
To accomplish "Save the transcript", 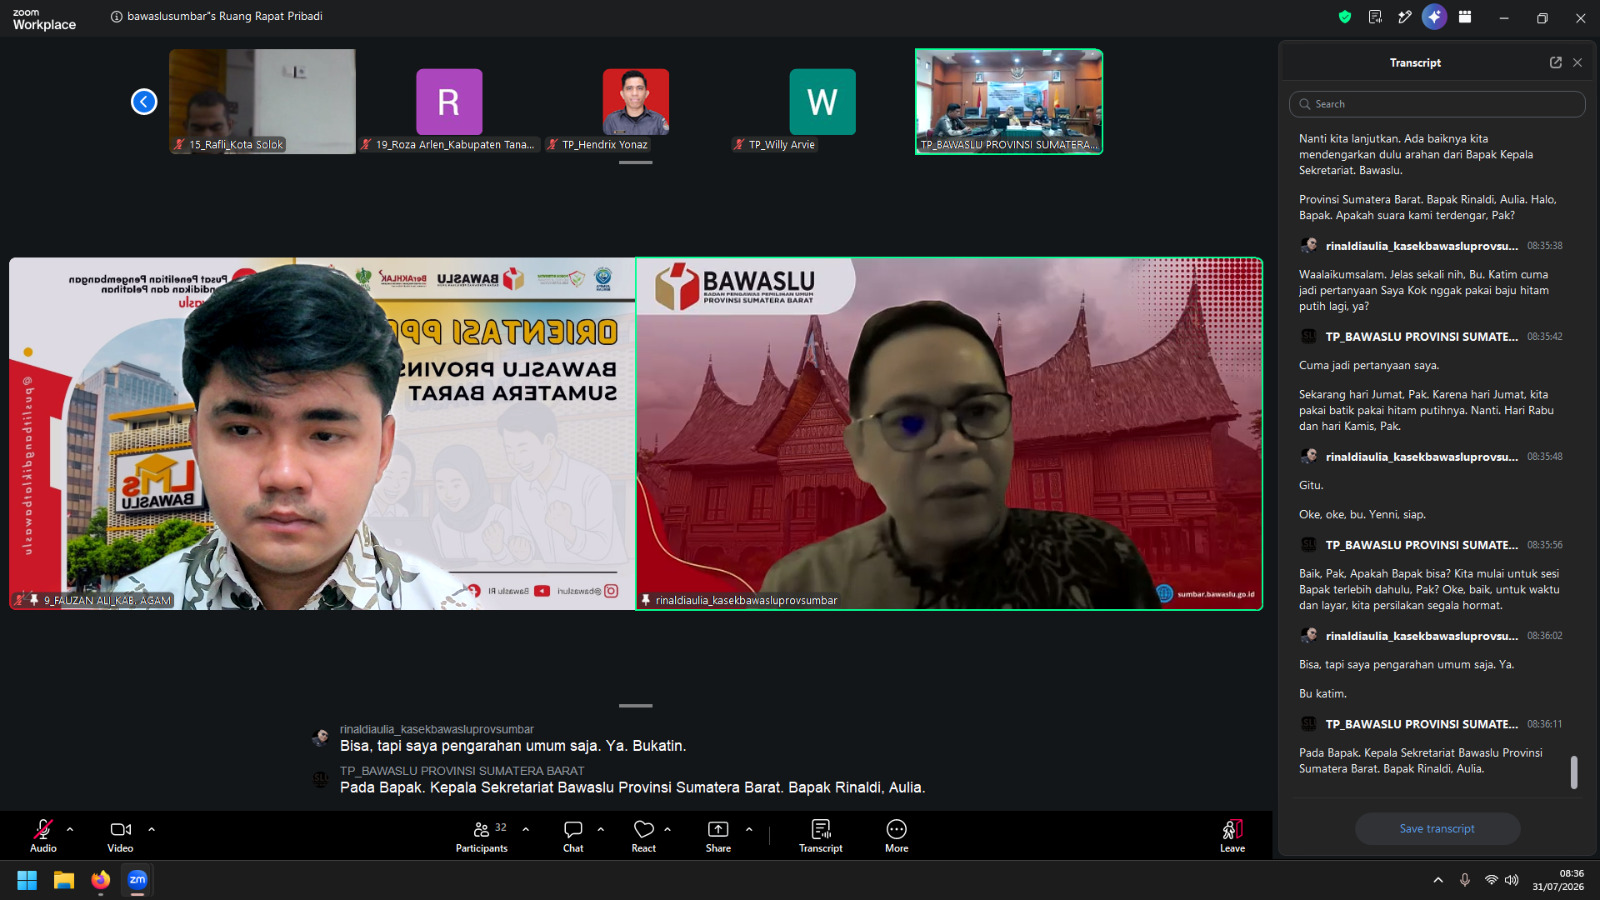I will 1437,829.
